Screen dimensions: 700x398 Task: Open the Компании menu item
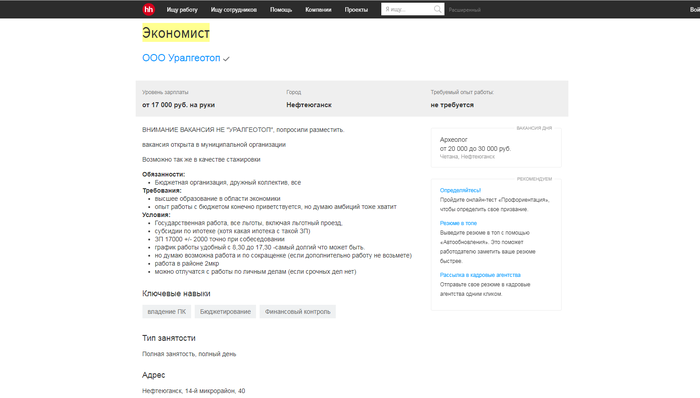tap(318, 10)
